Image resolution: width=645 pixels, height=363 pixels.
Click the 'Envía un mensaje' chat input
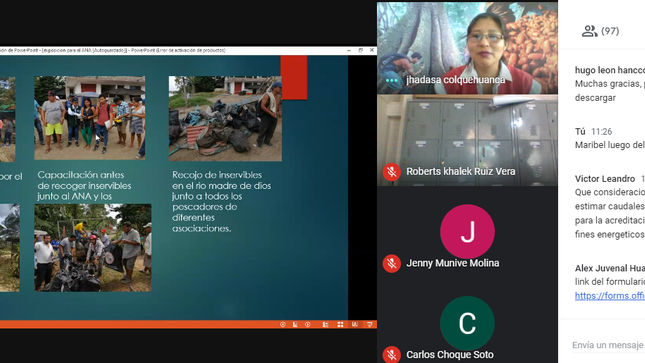[x=608, y=345]
